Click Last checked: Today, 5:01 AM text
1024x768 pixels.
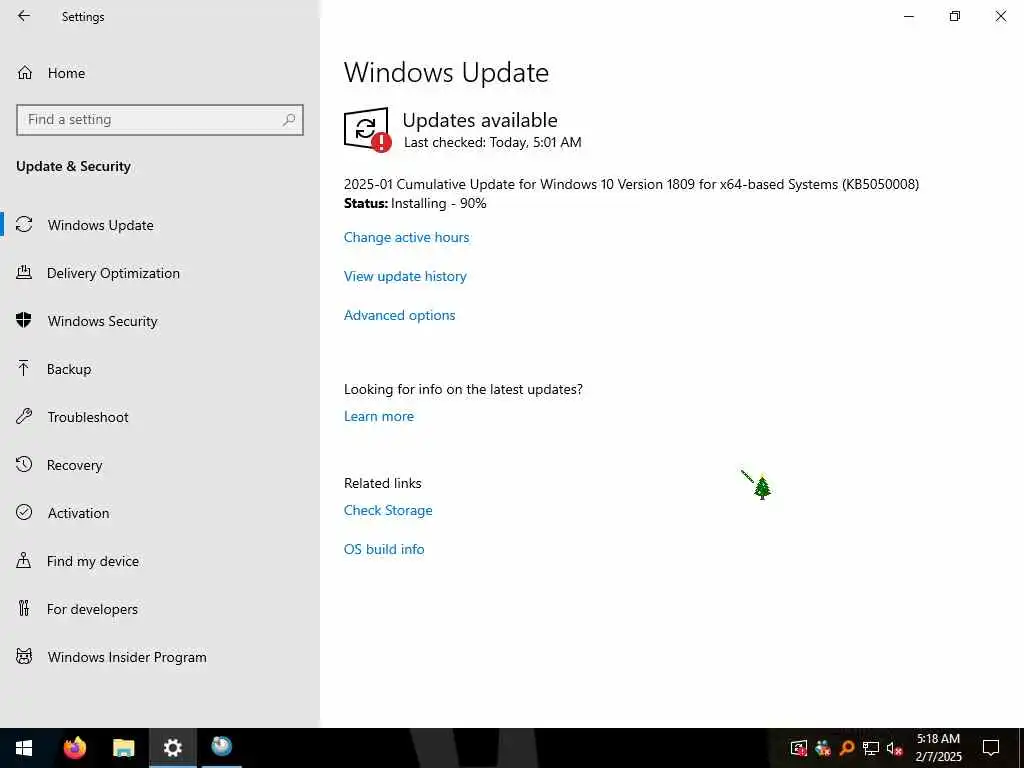pos(492,142)
